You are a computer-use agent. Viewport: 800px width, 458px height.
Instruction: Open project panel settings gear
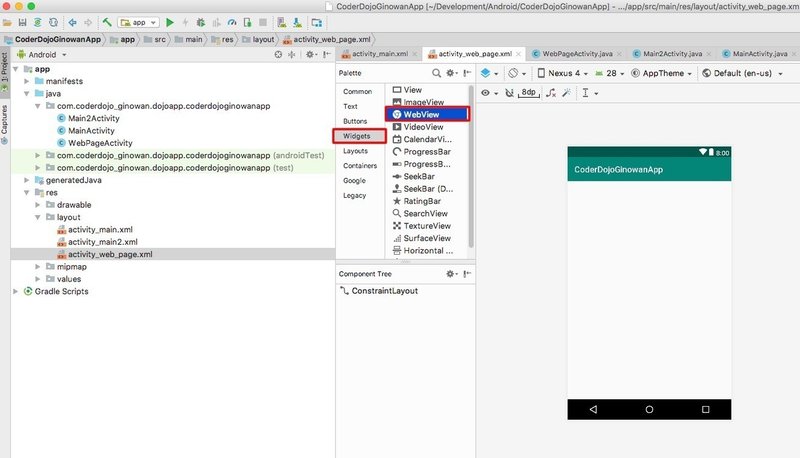[x=310, y=54]
